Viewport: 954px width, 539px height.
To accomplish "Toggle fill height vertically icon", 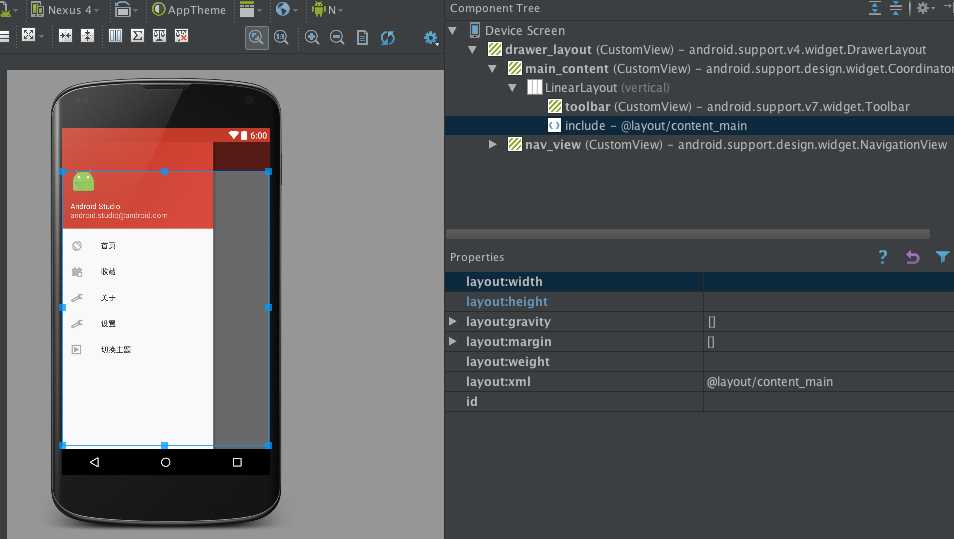I will pos(88,36).
